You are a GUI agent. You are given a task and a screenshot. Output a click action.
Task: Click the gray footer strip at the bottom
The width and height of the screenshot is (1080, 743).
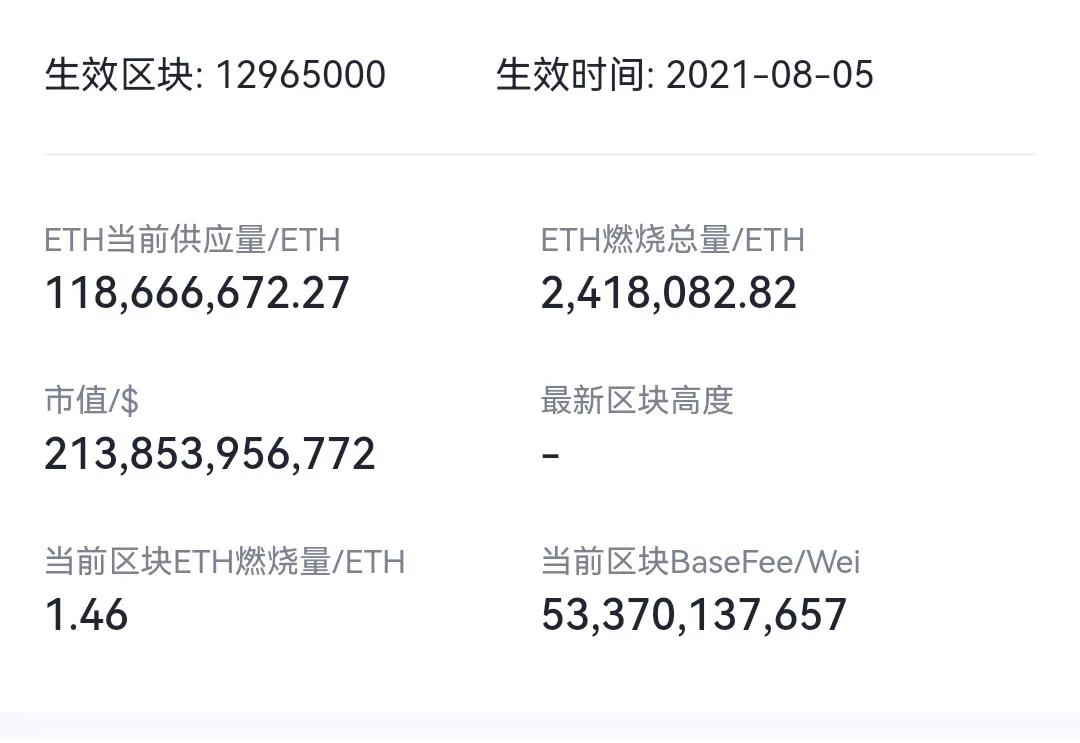540,727
